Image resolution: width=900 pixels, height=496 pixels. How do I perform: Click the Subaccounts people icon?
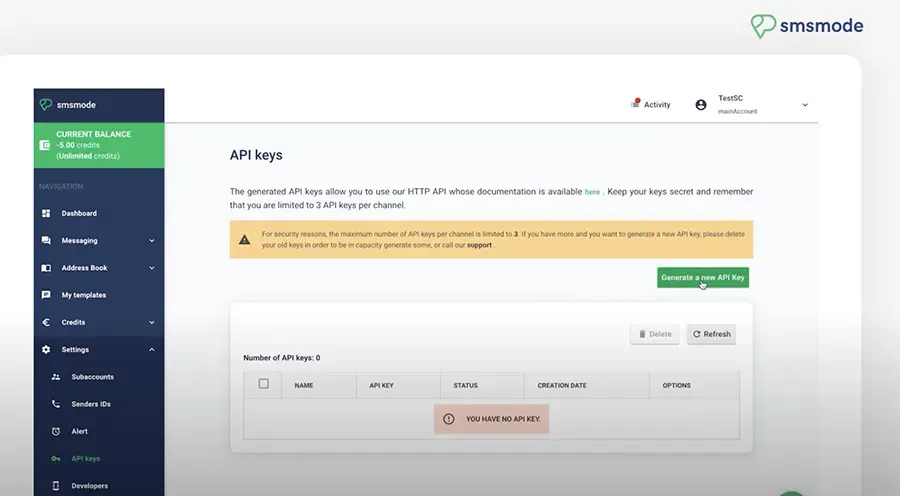[56, 377]
